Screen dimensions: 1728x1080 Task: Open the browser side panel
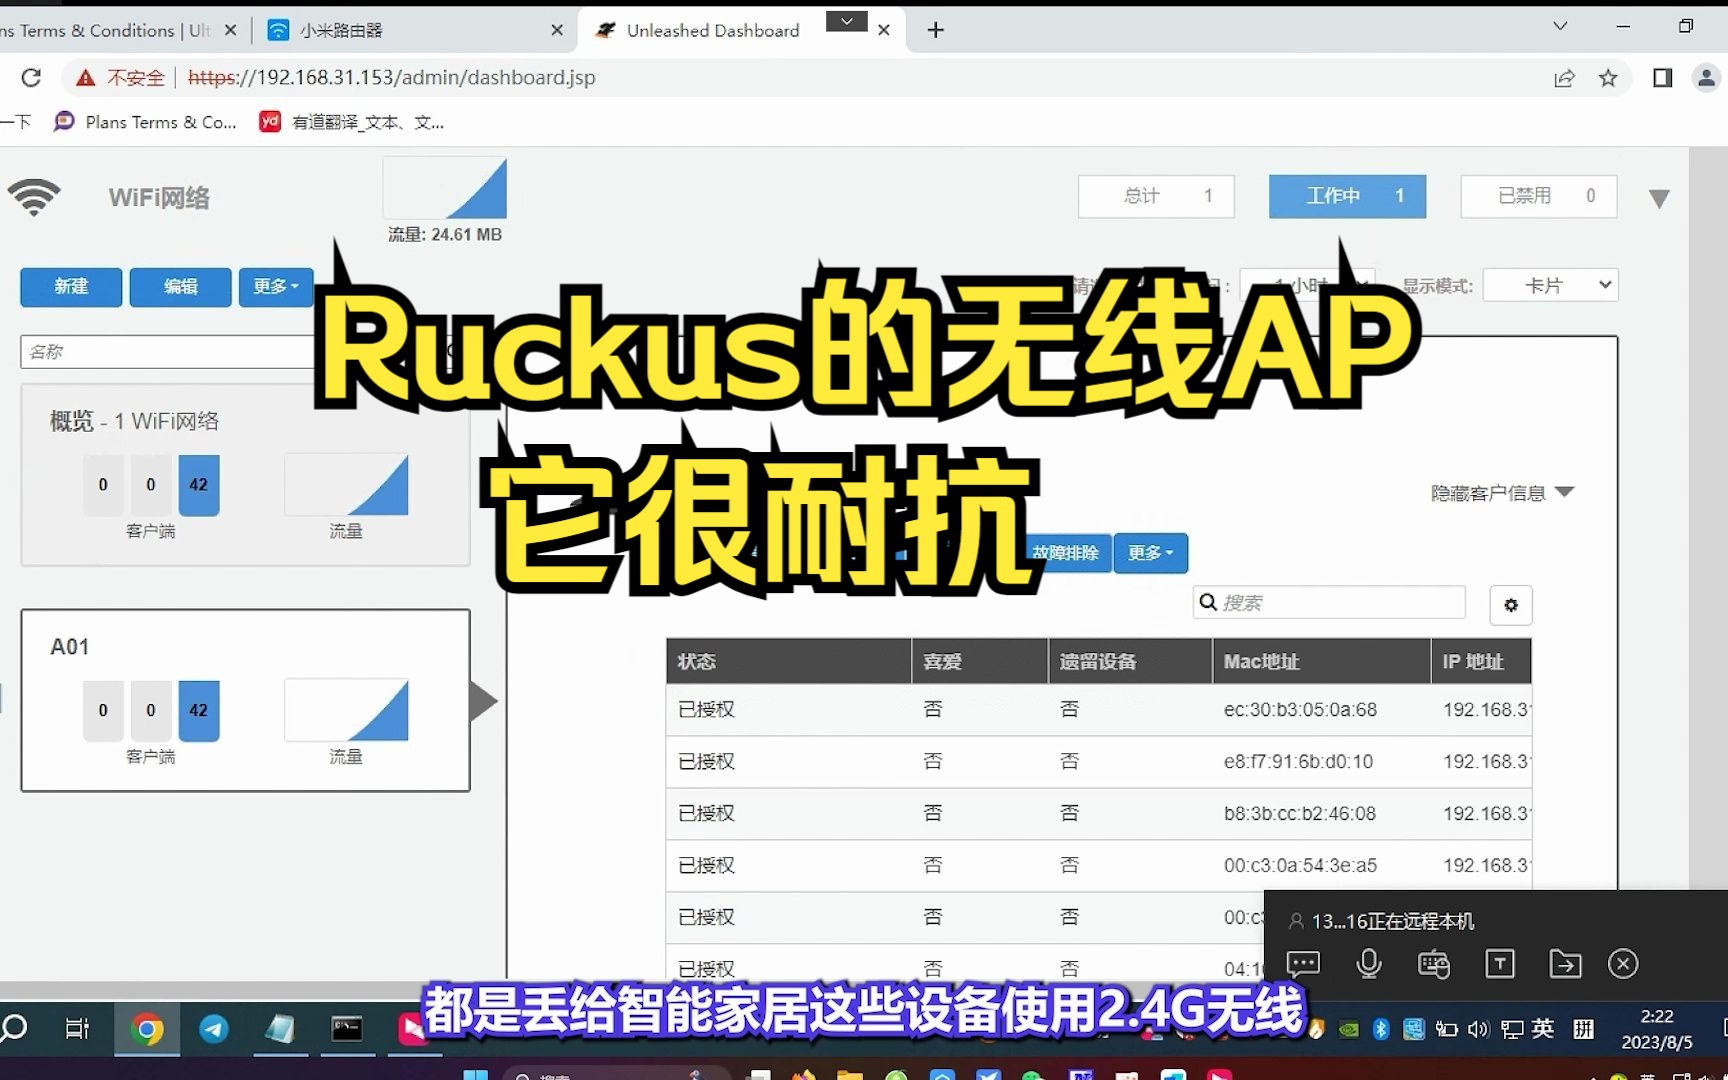coord(1662,78)
